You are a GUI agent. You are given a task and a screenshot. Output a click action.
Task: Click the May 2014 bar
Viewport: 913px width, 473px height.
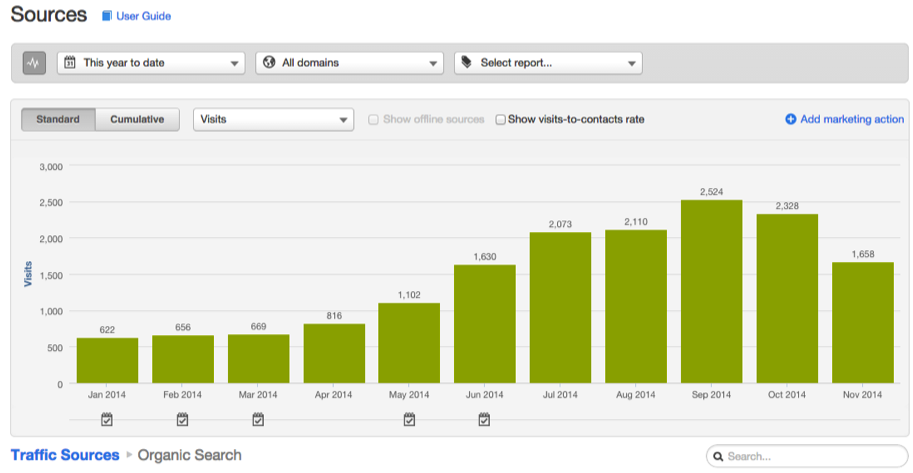[409, 343]
